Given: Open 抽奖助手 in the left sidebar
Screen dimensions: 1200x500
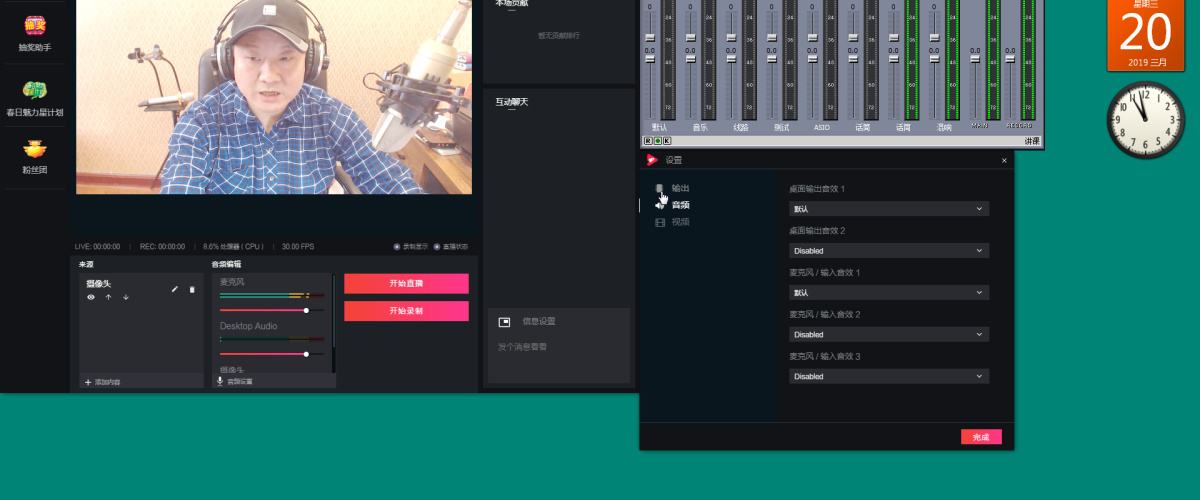Looking at the screenshot, I should pyautogui.click(x=35, y=32).
